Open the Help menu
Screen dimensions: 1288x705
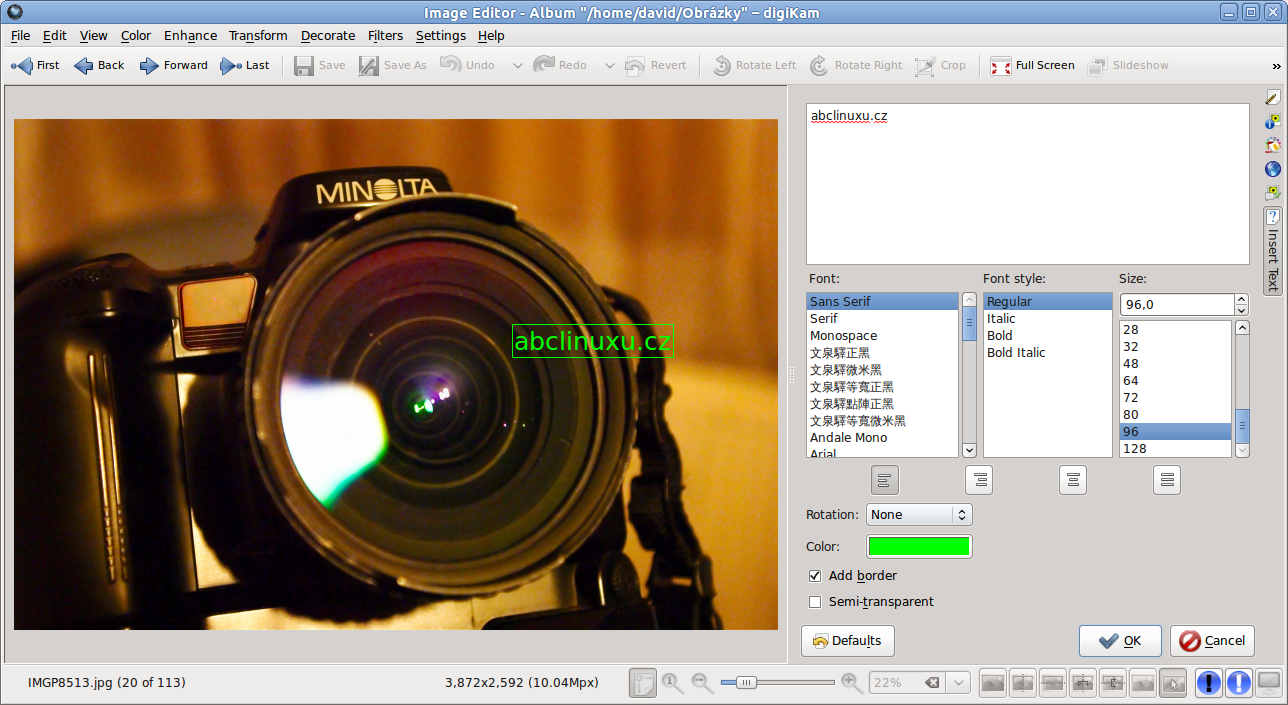pos(491,35)
